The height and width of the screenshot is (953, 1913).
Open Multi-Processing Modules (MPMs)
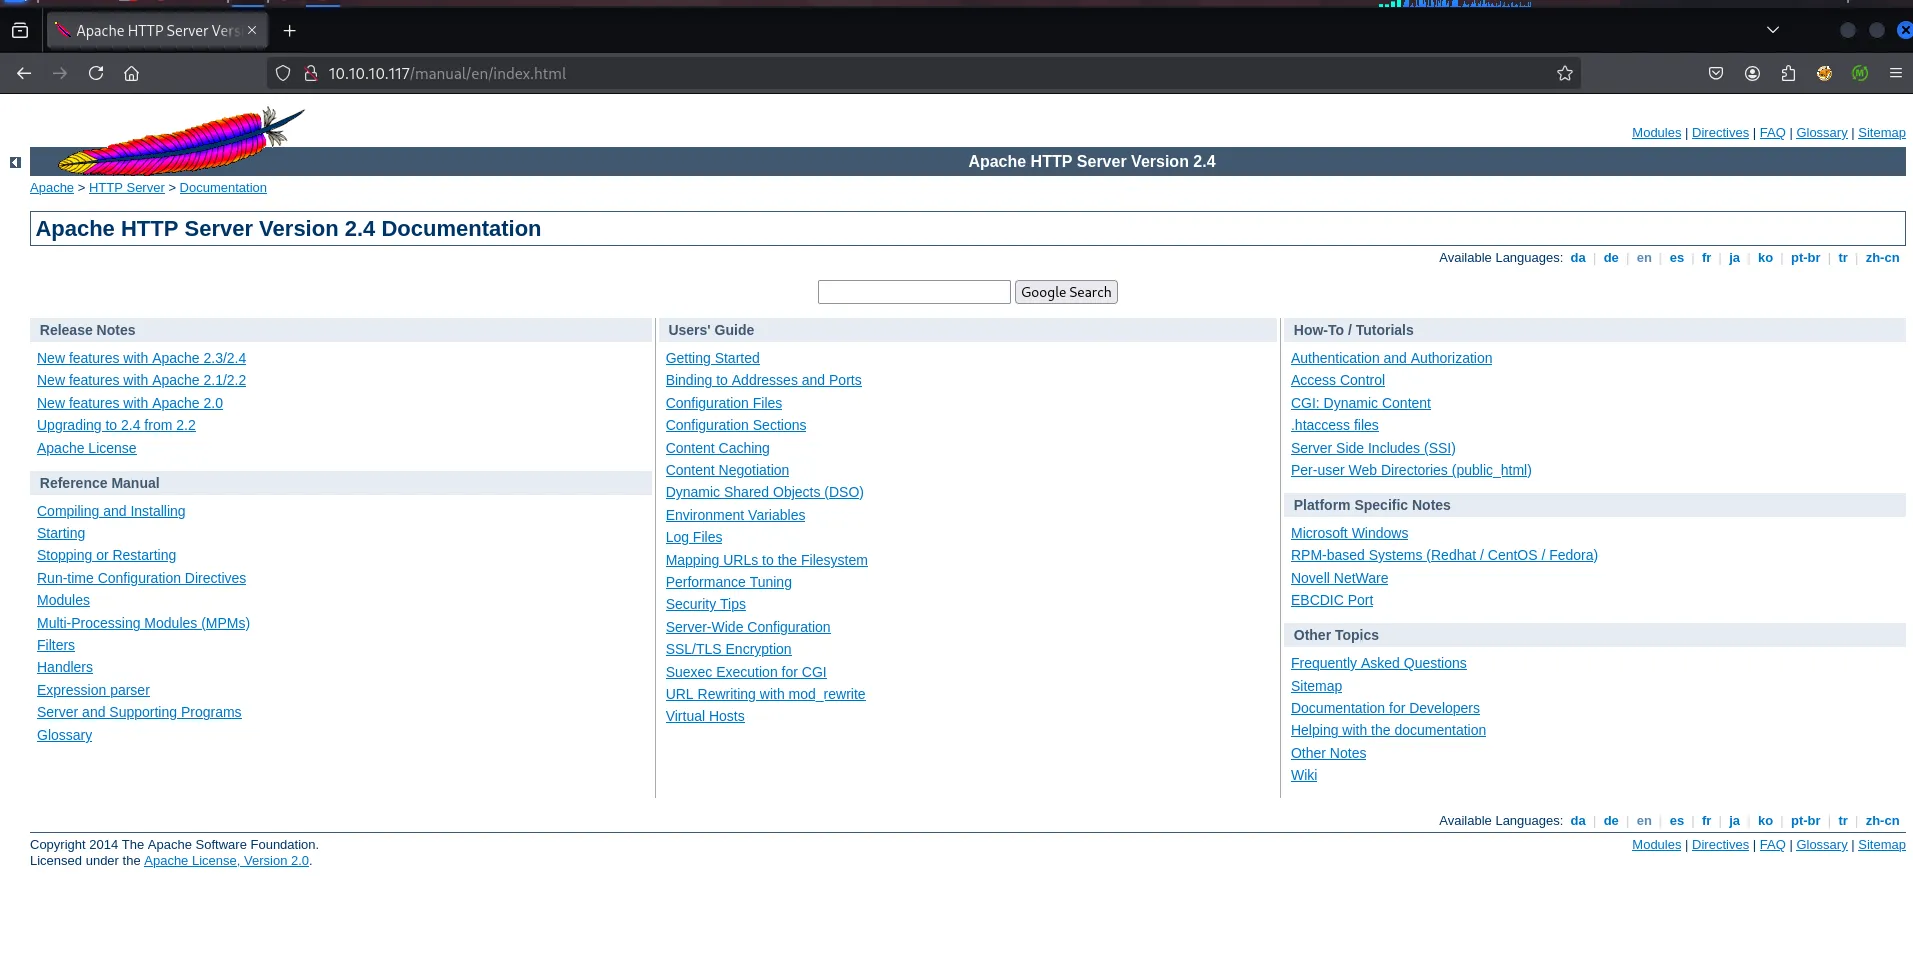coord(143,623)
